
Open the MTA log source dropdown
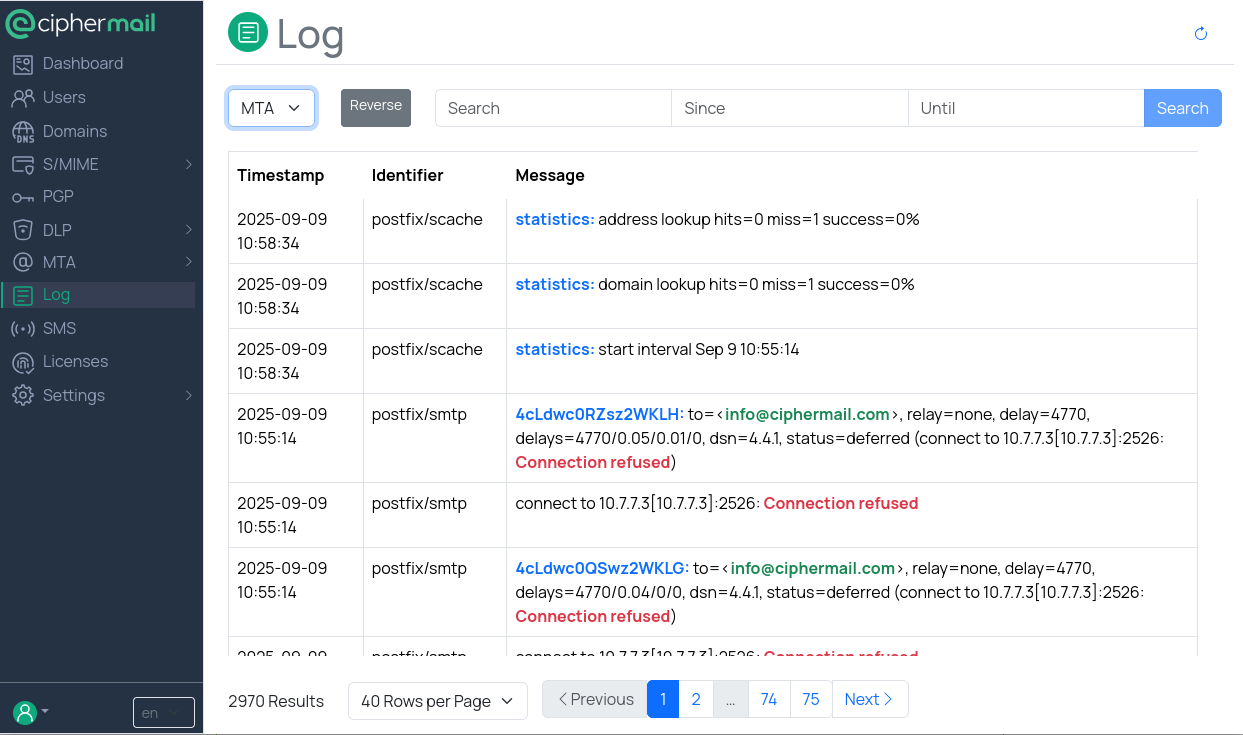[271, 107]
